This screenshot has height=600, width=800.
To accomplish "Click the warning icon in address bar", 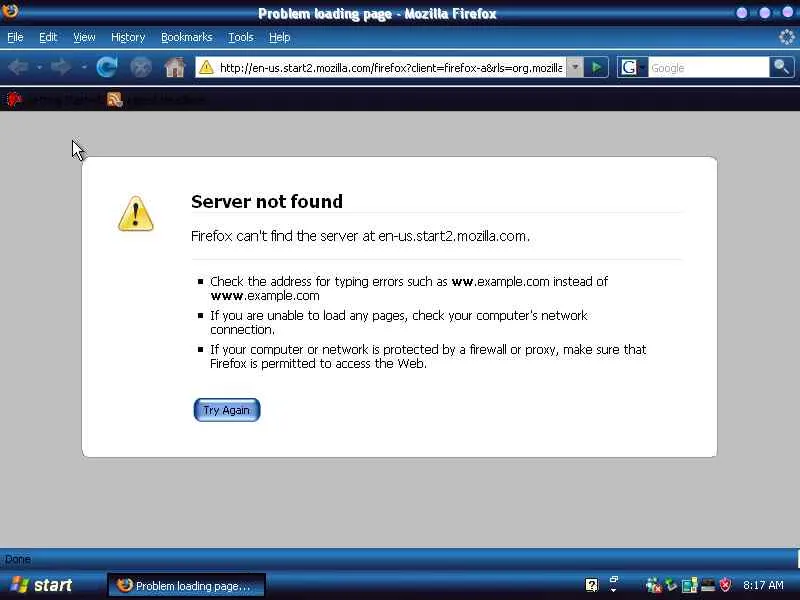I will pos(206,67).
